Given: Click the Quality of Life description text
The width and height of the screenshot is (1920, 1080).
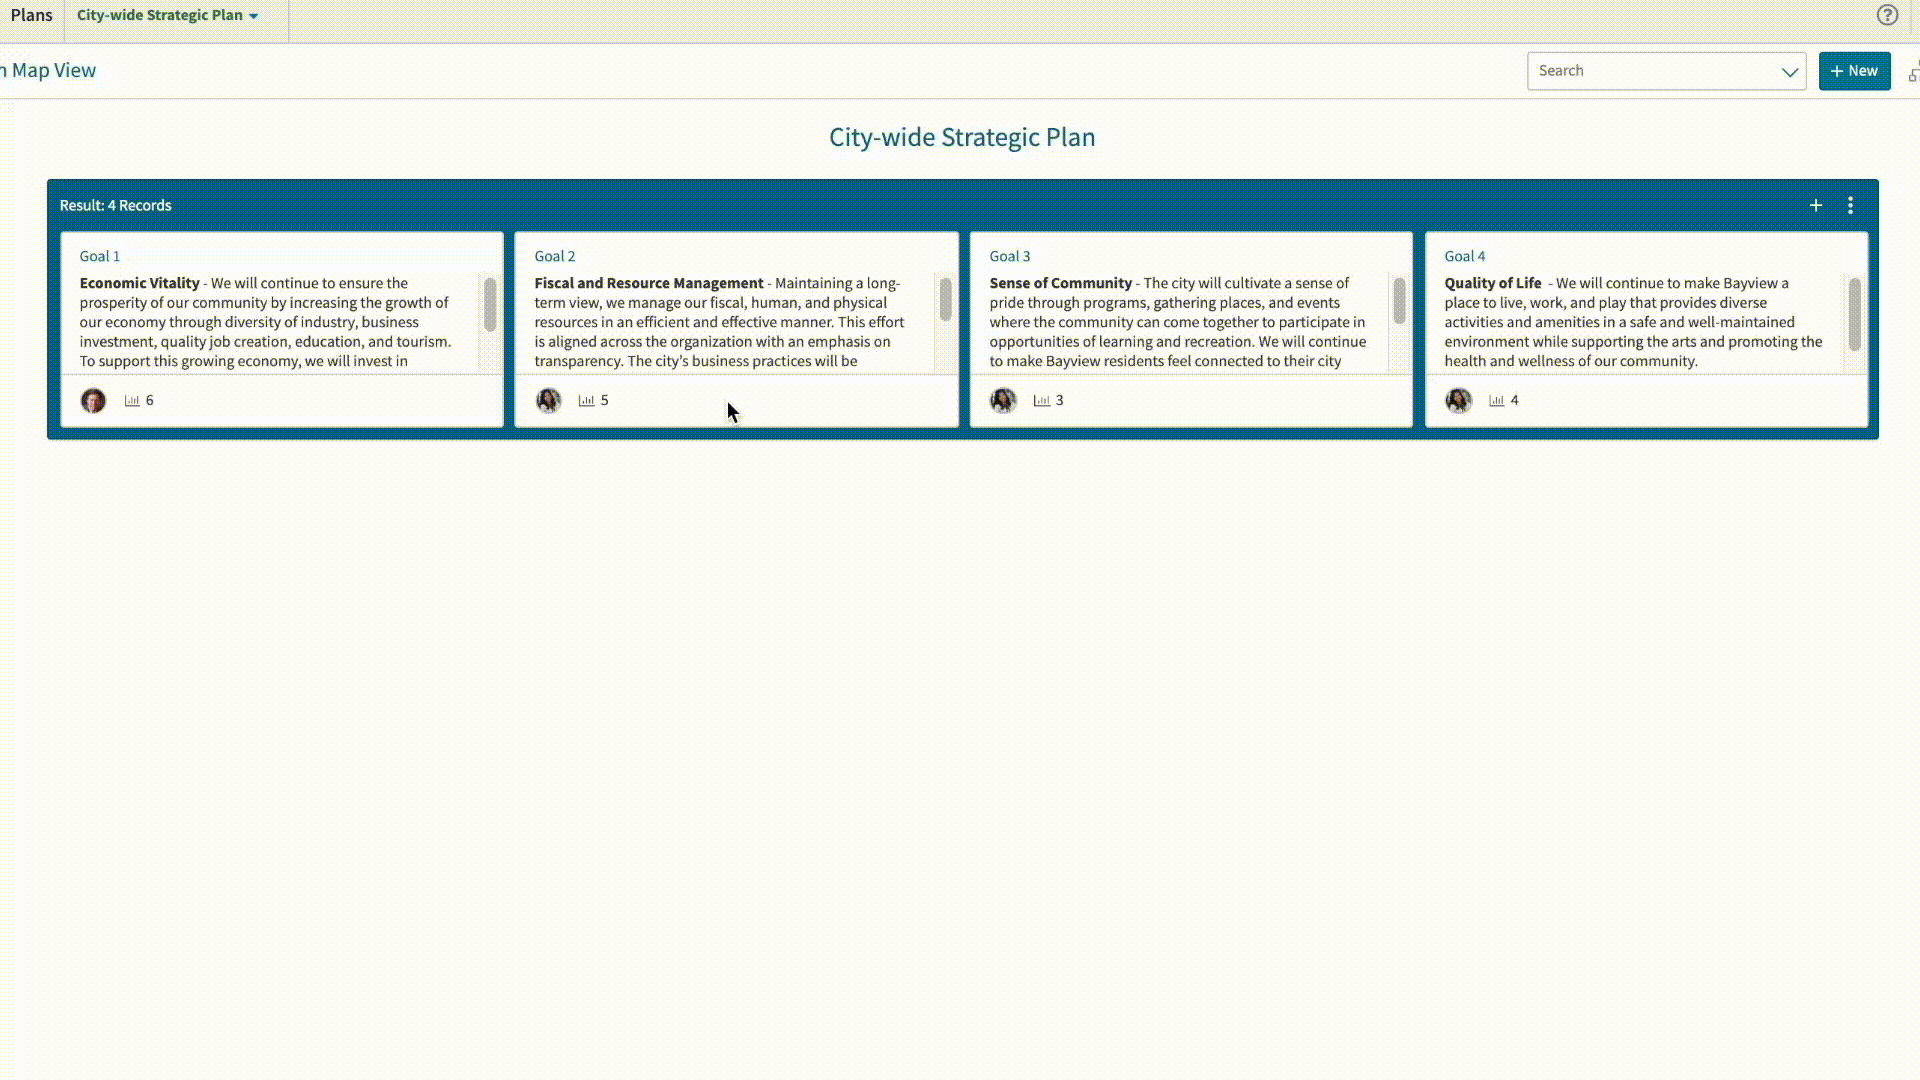Looking at the screenshot, I should click(1633, 322).
